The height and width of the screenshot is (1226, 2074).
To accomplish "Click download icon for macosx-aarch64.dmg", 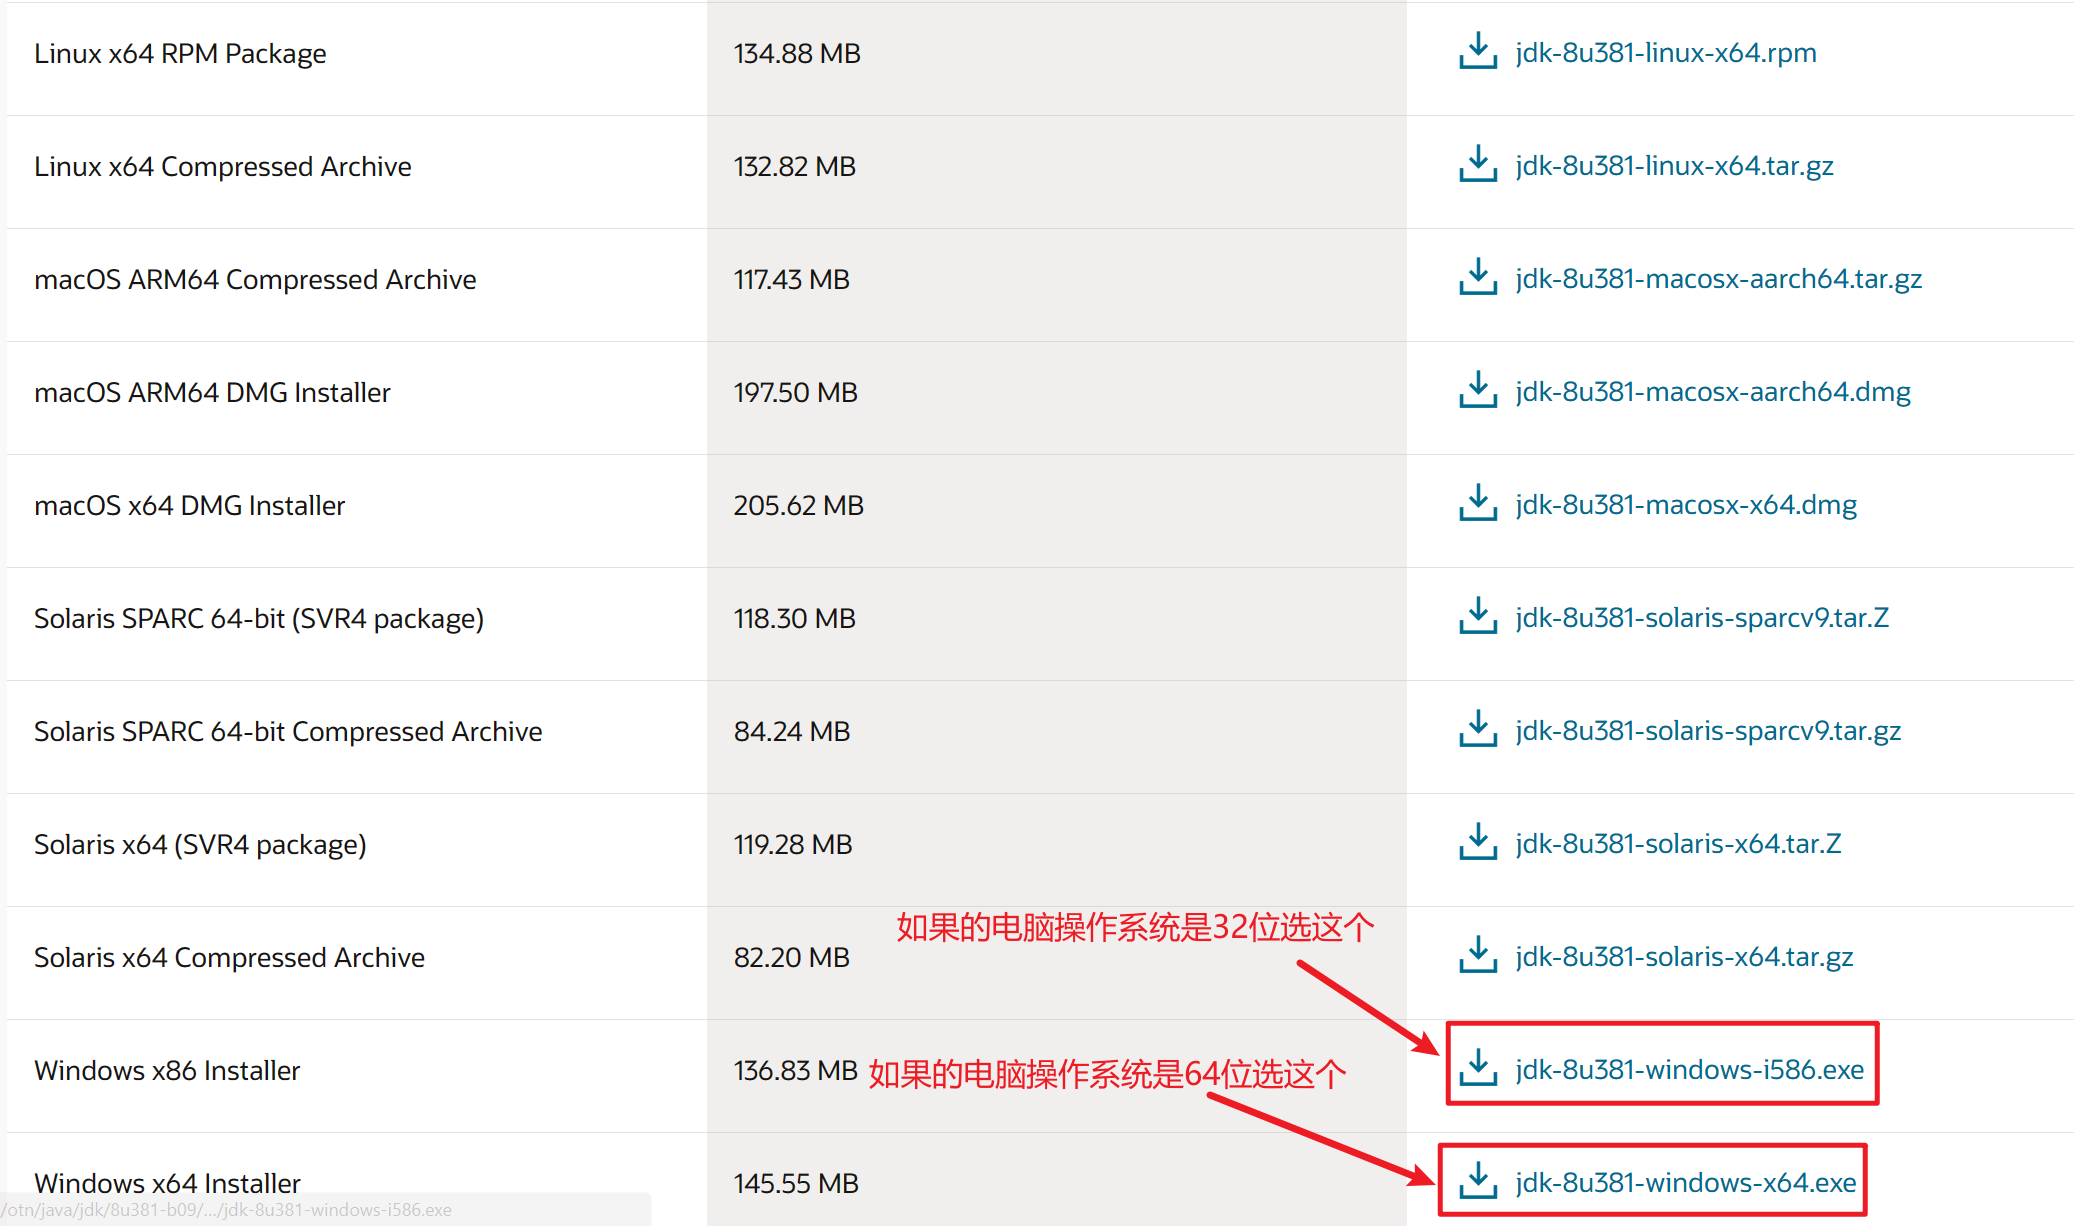I will 1477,390.
